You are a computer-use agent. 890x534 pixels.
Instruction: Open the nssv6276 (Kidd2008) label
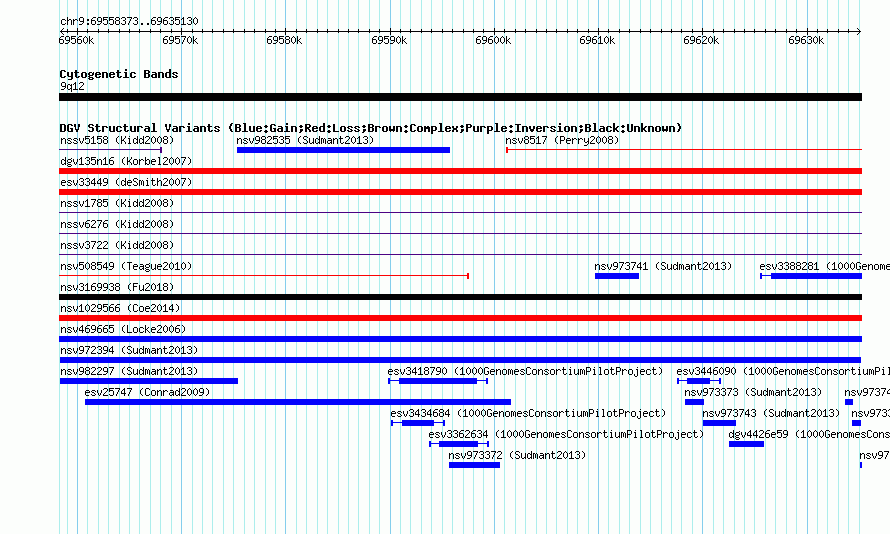pos(117,224)
